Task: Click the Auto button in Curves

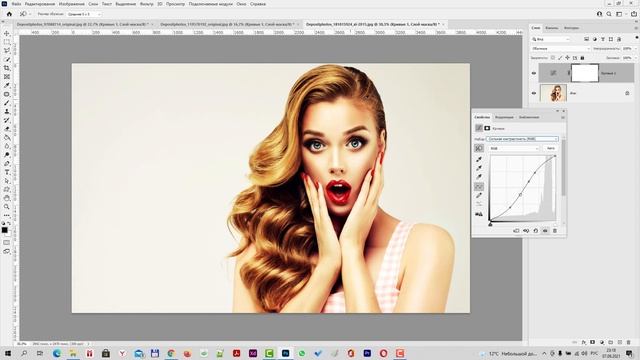Action: [551, 148]
